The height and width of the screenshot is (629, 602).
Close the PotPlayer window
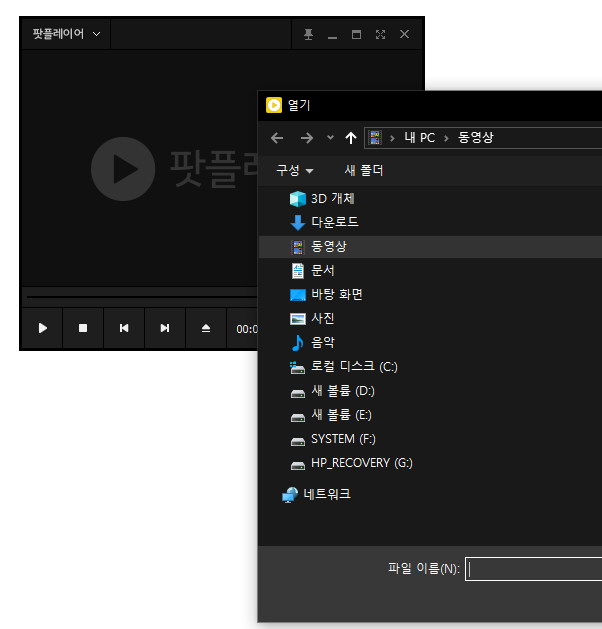(x=404, y=34)
